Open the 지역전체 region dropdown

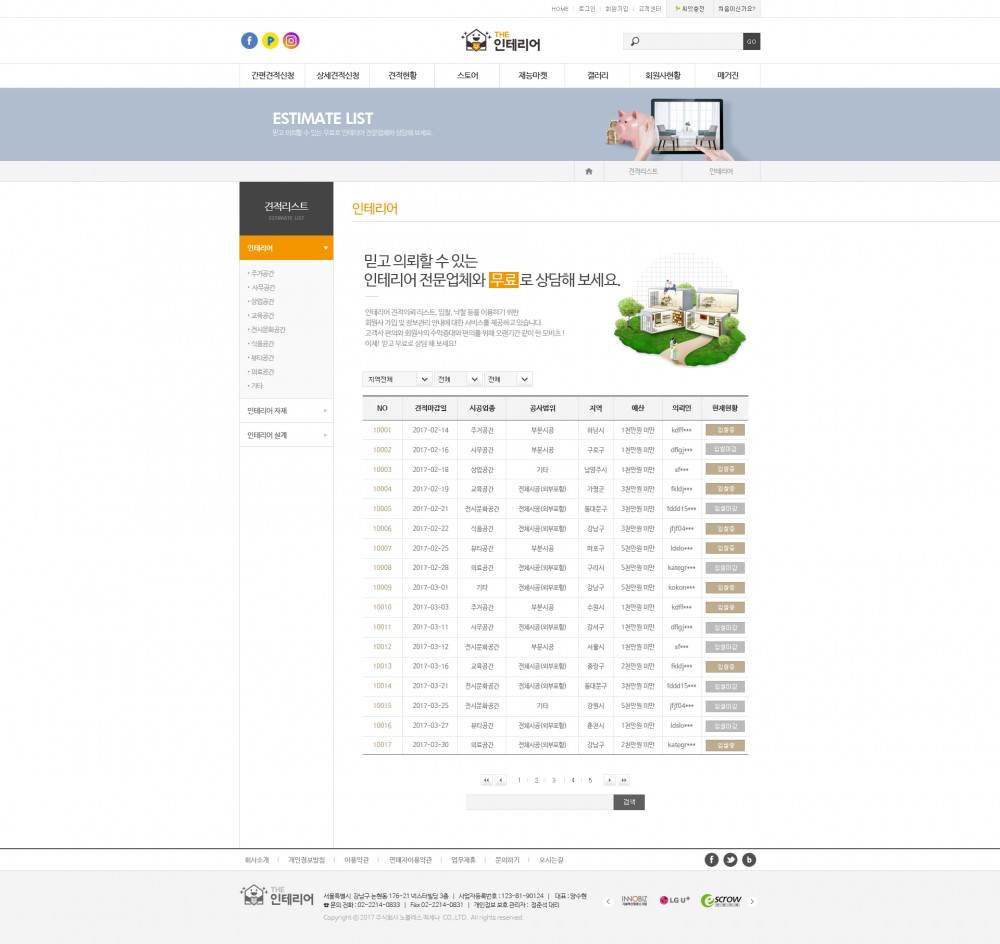tap(397, 379)
